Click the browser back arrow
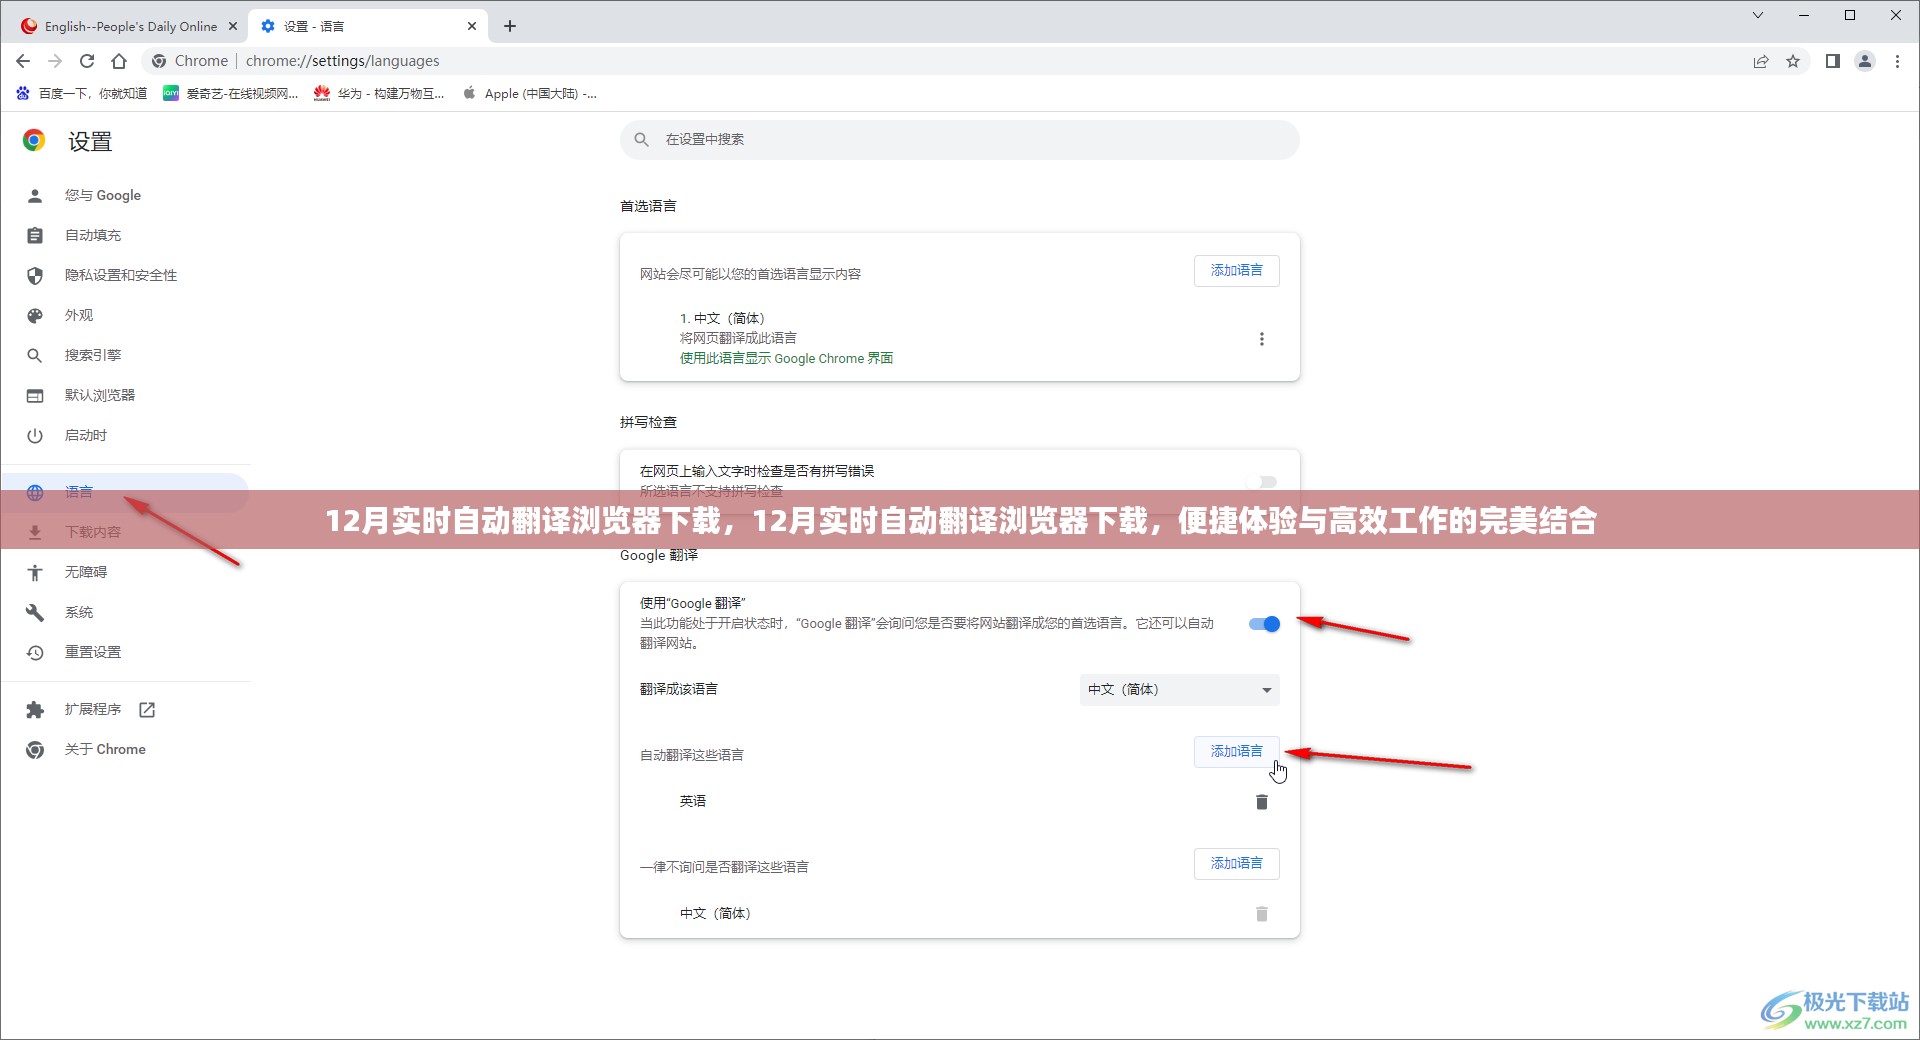 click(23, 61)
